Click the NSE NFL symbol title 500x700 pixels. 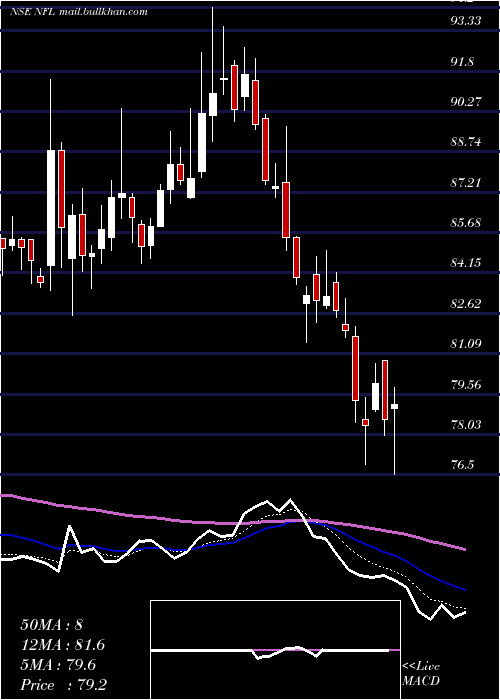(x=32, y=12)
